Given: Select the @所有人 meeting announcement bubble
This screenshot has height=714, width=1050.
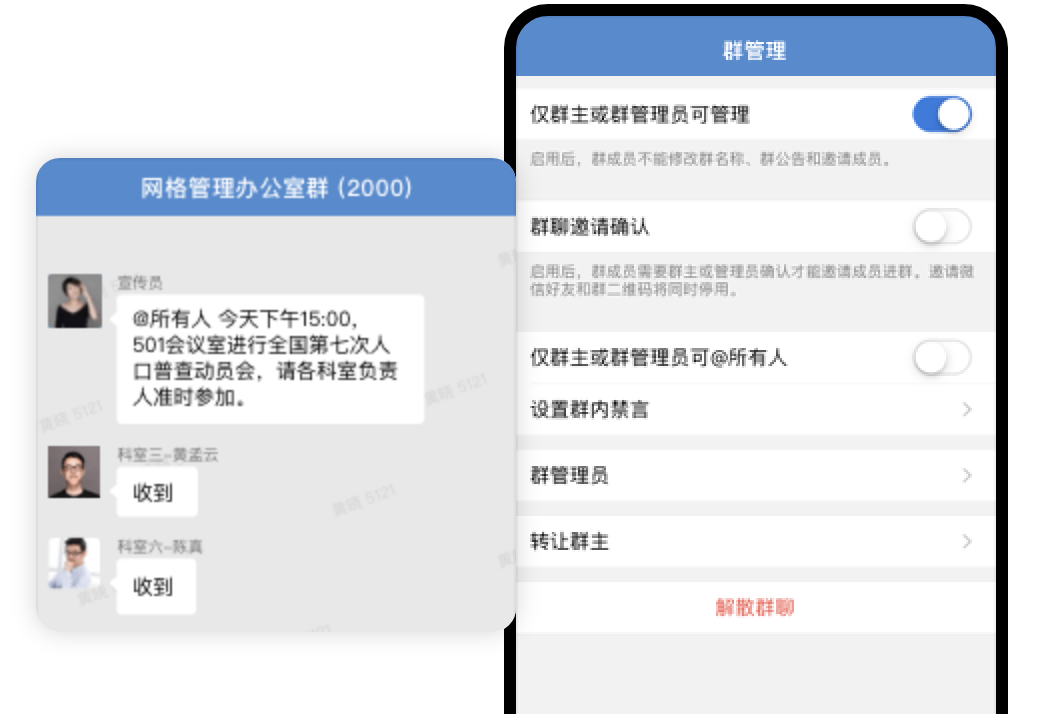Looking at the screenshot, I should [270, 358].
